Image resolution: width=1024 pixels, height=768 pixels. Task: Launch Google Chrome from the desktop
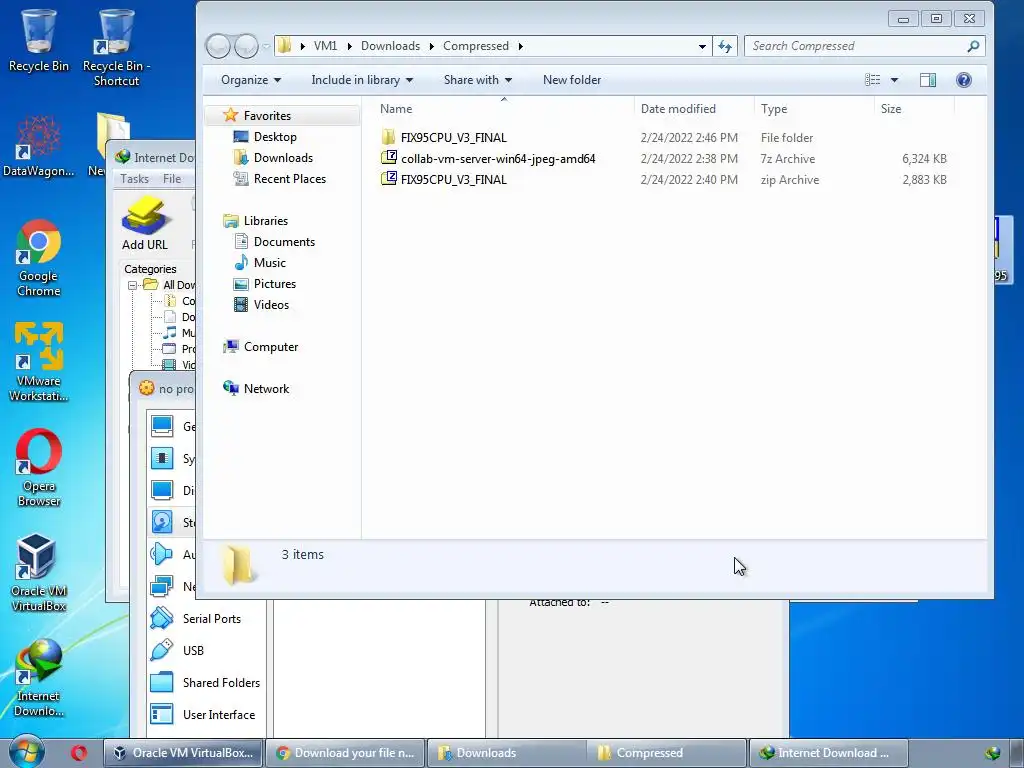39,258
